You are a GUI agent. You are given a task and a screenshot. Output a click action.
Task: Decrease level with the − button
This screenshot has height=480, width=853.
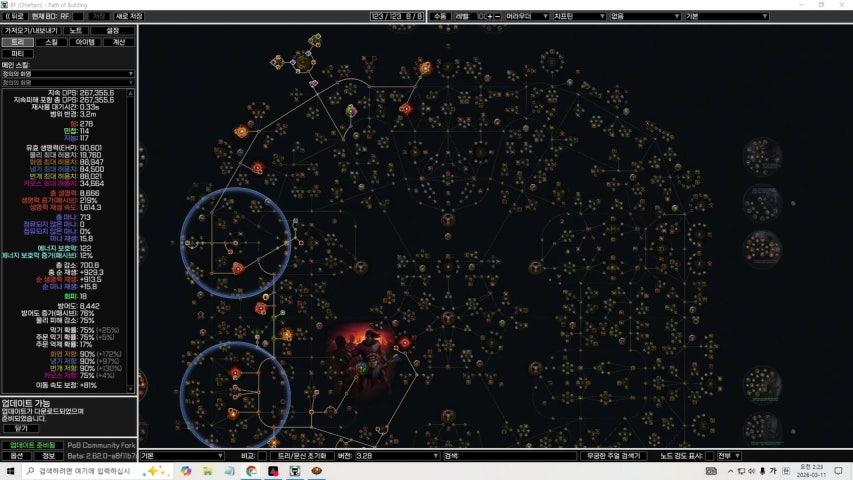pos(497,16)
